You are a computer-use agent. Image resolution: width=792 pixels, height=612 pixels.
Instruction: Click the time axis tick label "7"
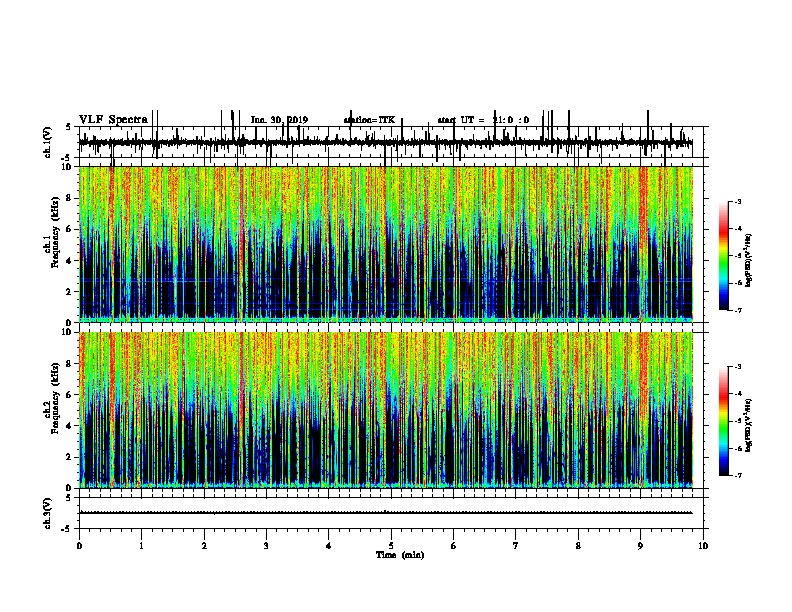[516, 546]
